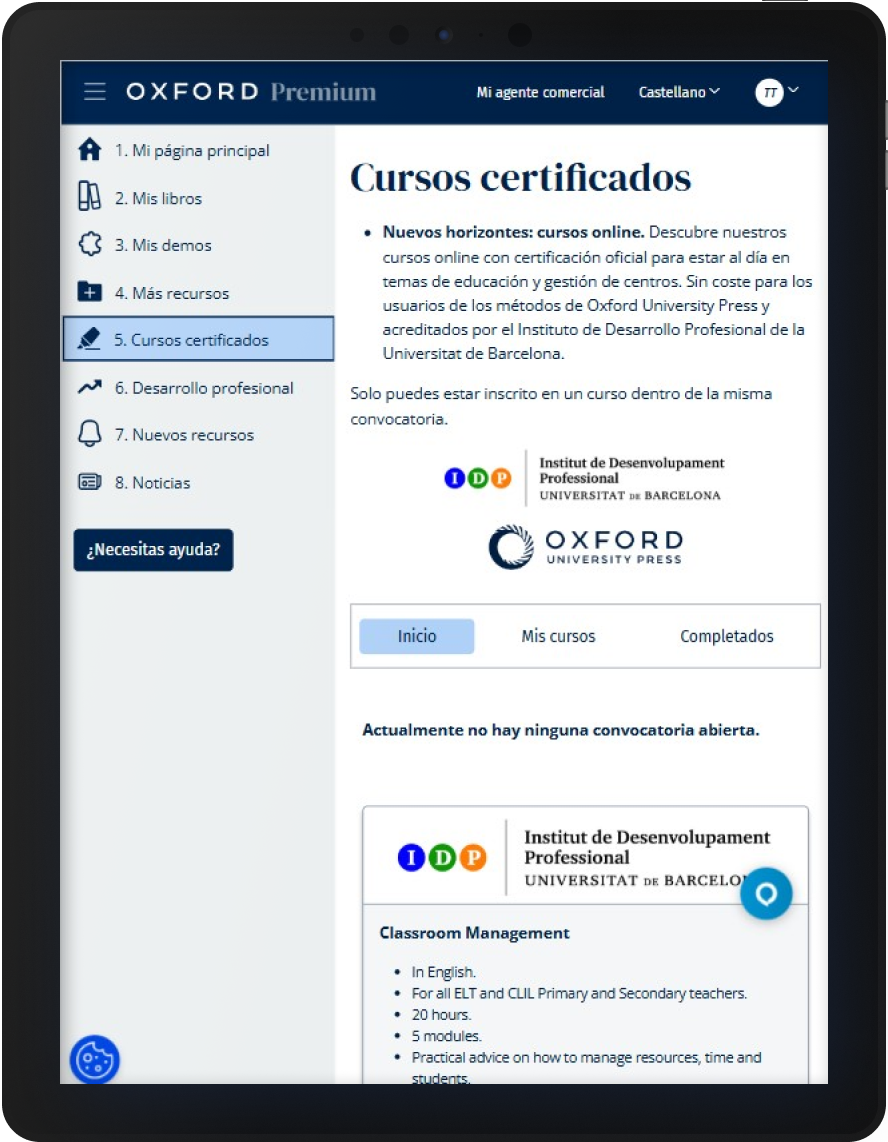888x1142 pixels.
Task: Click the Oxford University Press logo
Action: 586,547
